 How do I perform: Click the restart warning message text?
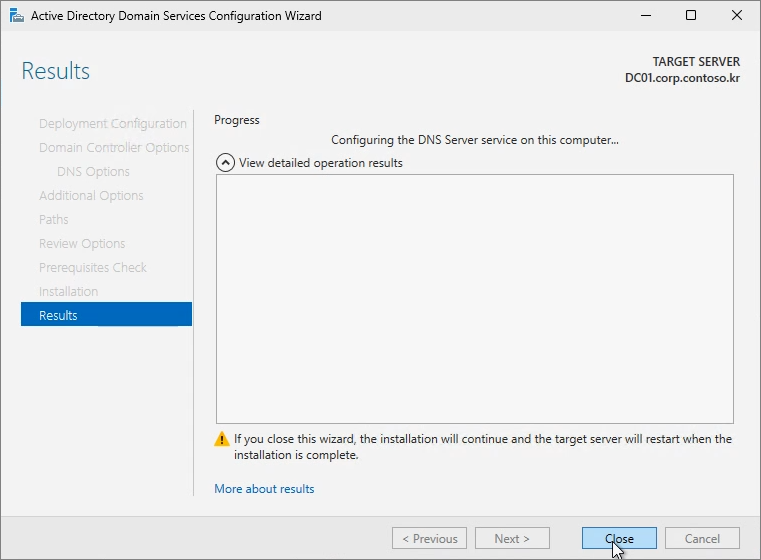(483, 447)
